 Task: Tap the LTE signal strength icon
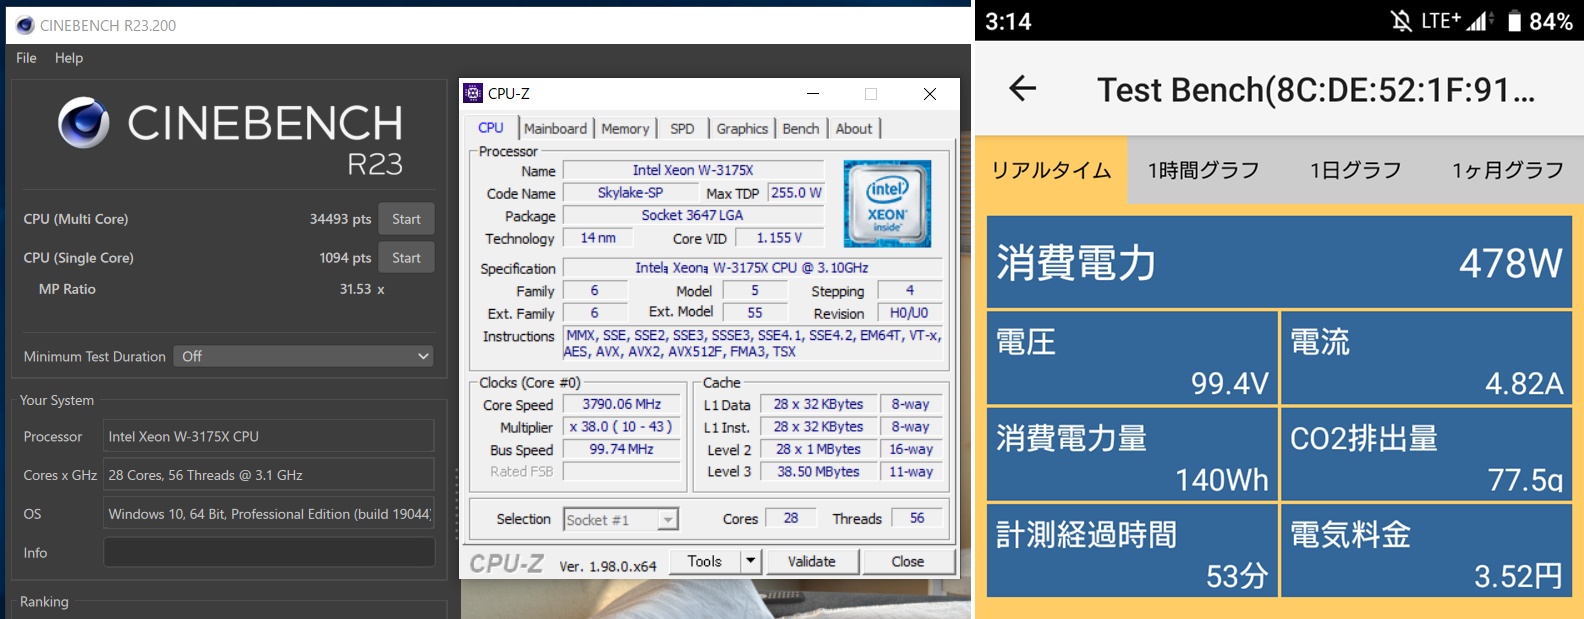[x=1479, y=21]
